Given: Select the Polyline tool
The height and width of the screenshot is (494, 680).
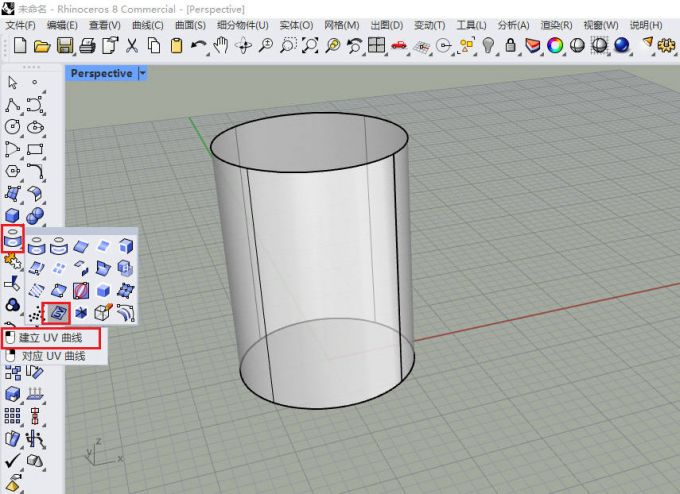Looking at the screenshot, I should (x=12, y=105).
